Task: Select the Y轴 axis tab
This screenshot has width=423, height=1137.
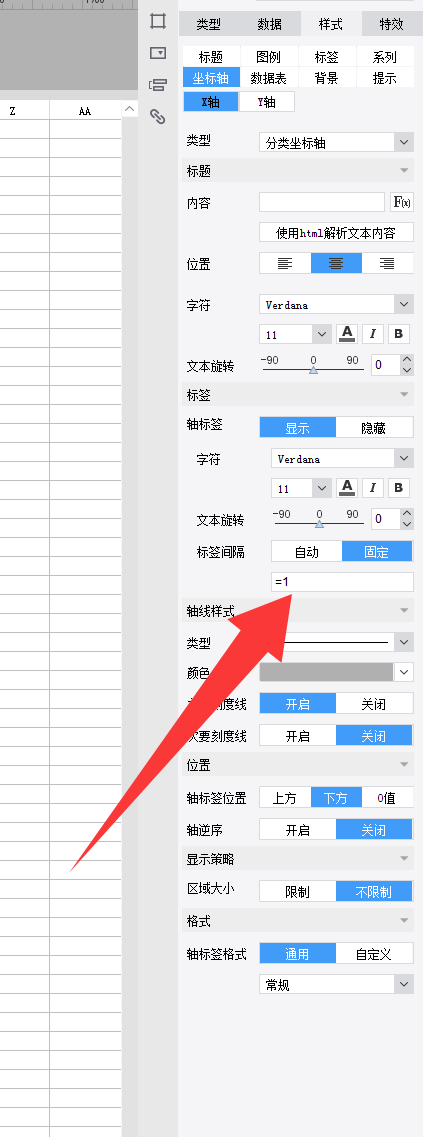Action: click(x=267, y=102)
